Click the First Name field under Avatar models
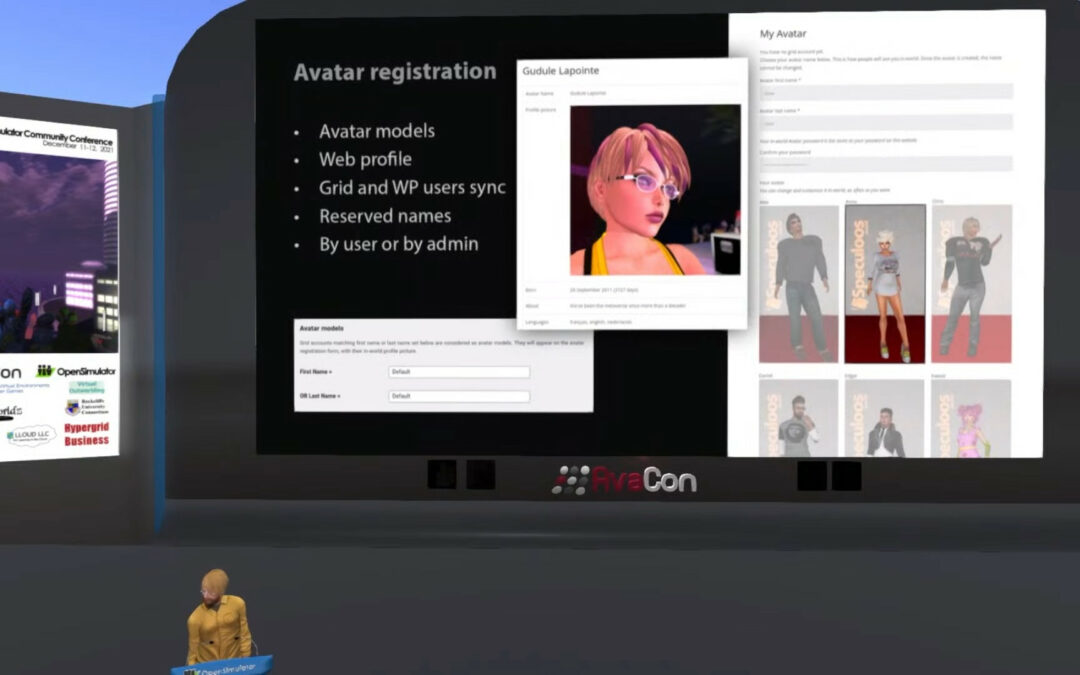Screen dimensions: 1080x675 (459, 372)
